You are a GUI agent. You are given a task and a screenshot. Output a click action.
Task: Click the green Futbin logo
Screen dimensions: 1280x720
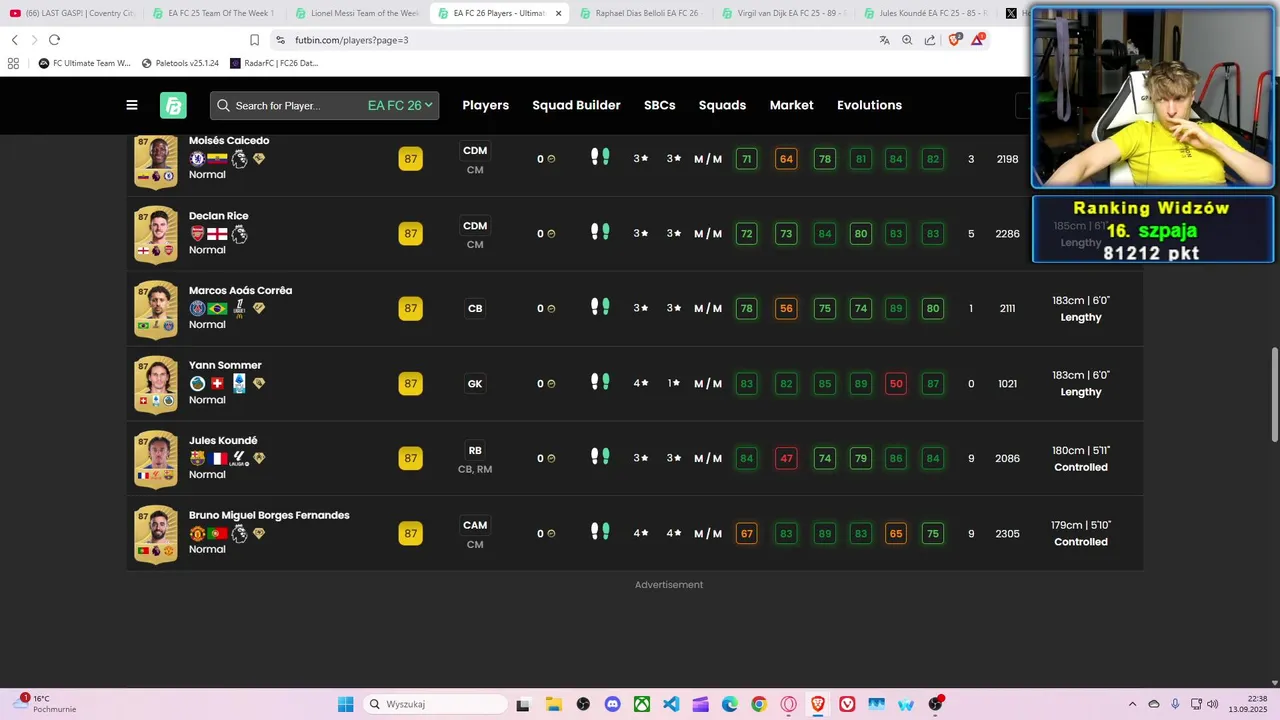(173, 105)
